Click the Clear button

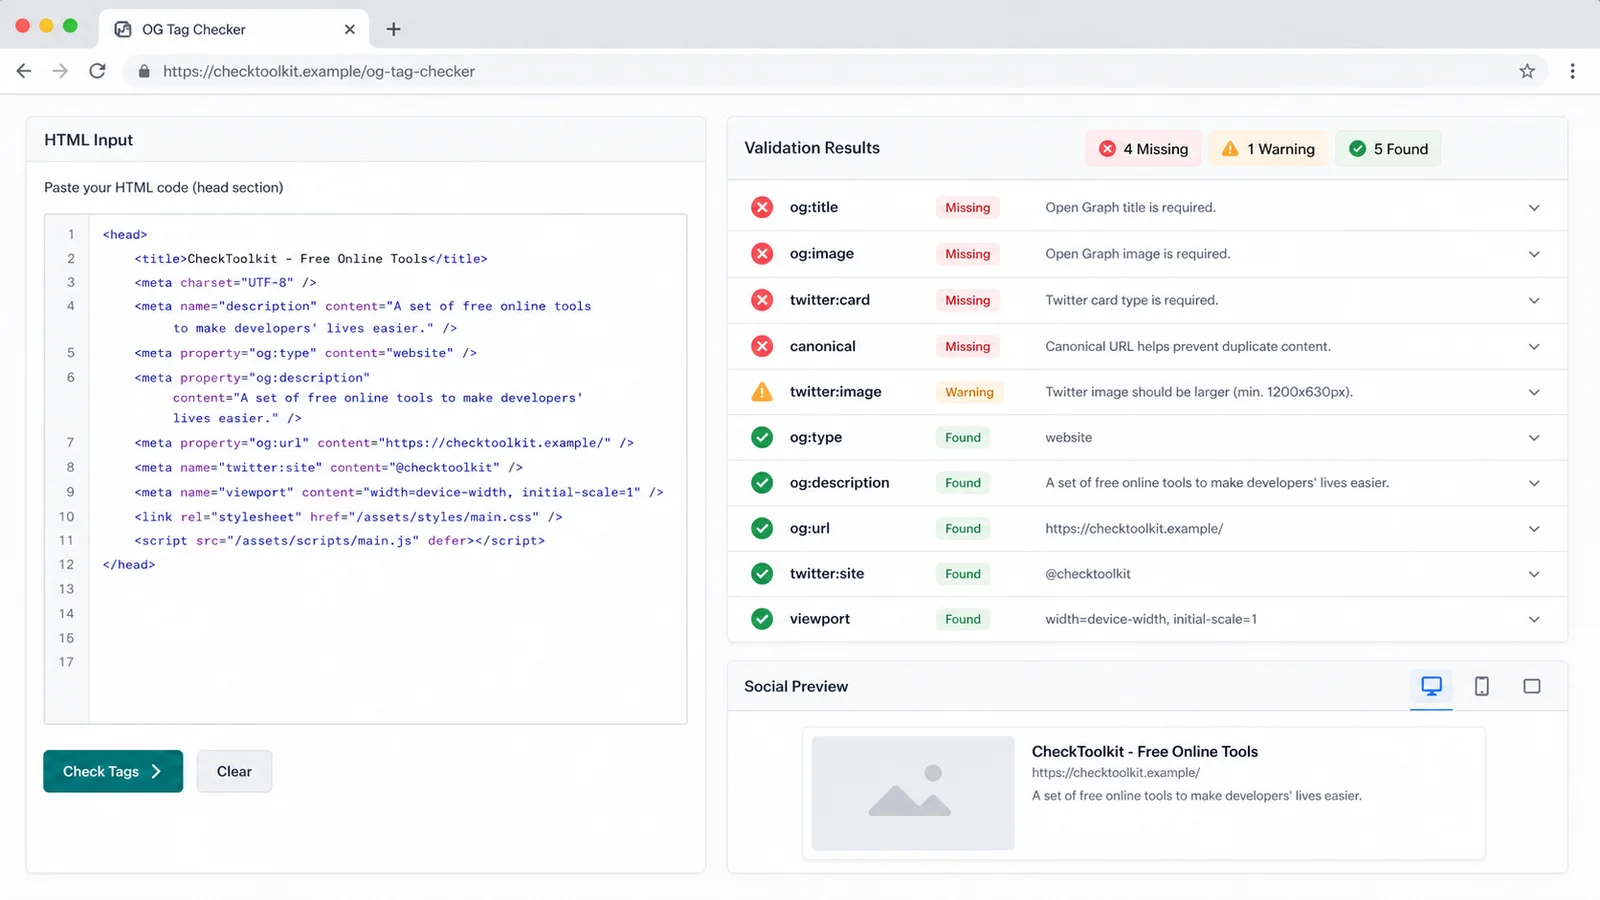point(234,771)
